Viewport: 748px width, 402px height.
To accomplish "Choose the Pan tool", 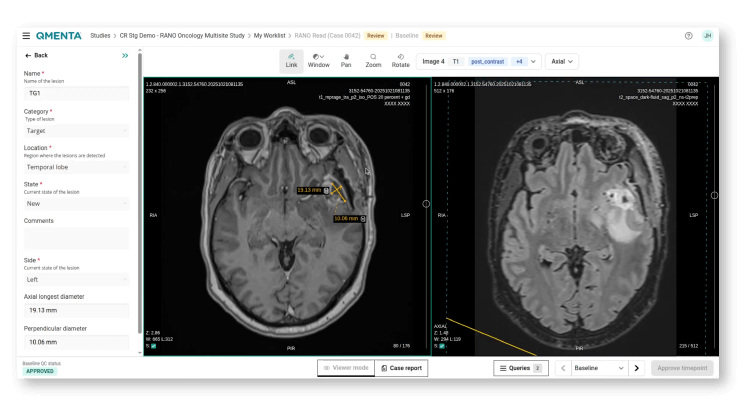I will 346,60.
